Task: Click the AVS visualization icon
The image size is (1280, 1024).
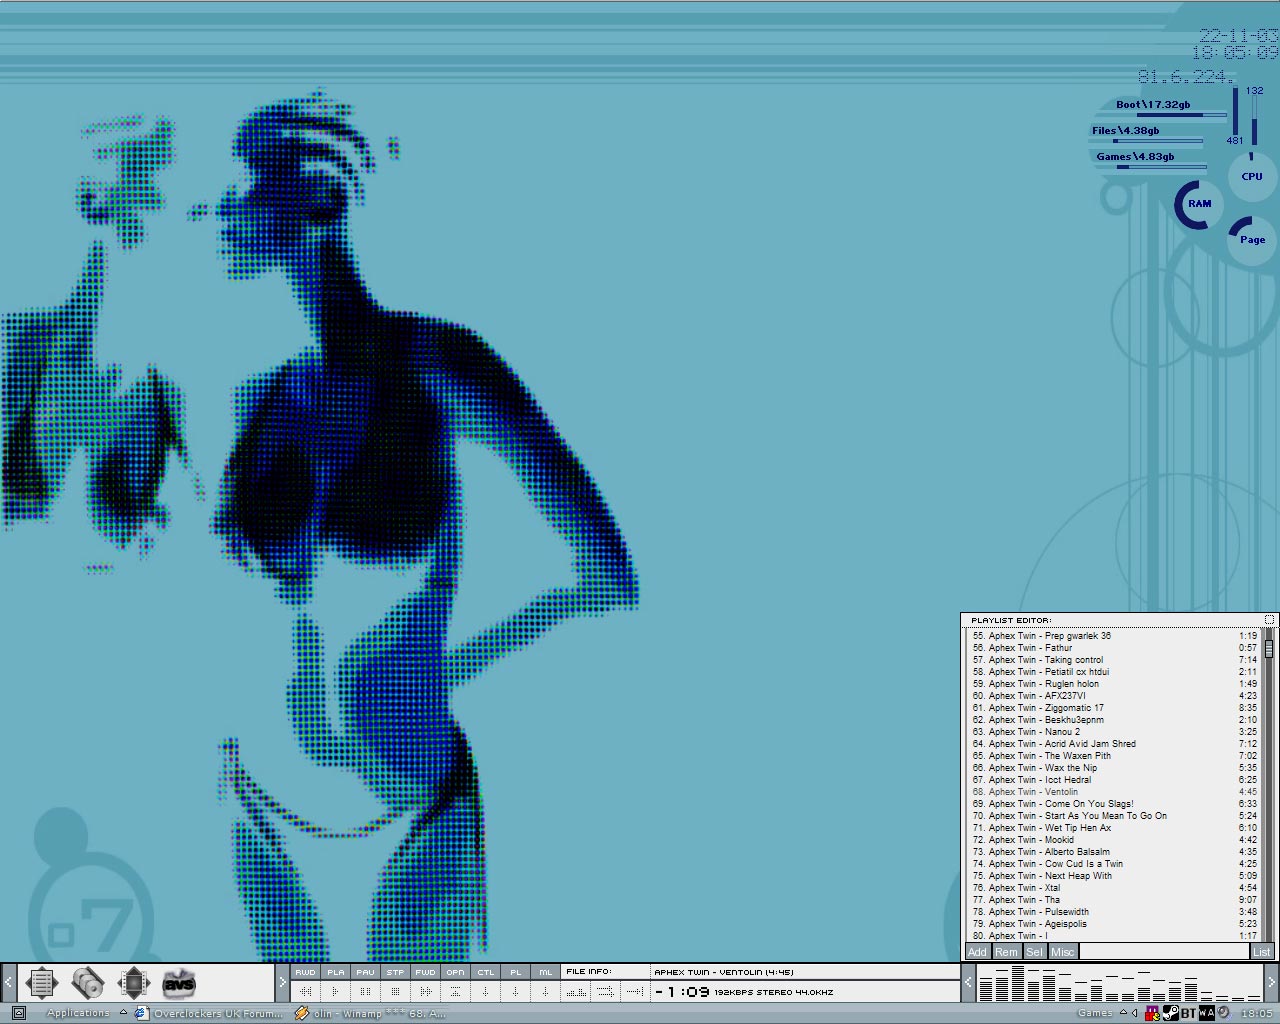Action: click(179, 984)
